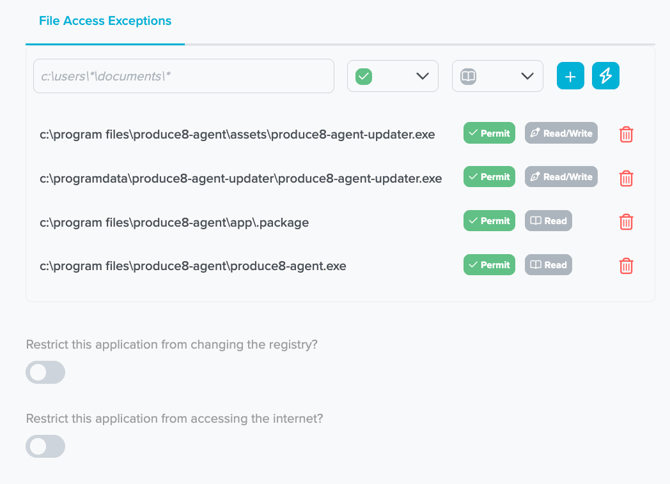670x484 pixels.
Task: Click Read/Write badge for programdata updater exe
Action: (561, 177)
